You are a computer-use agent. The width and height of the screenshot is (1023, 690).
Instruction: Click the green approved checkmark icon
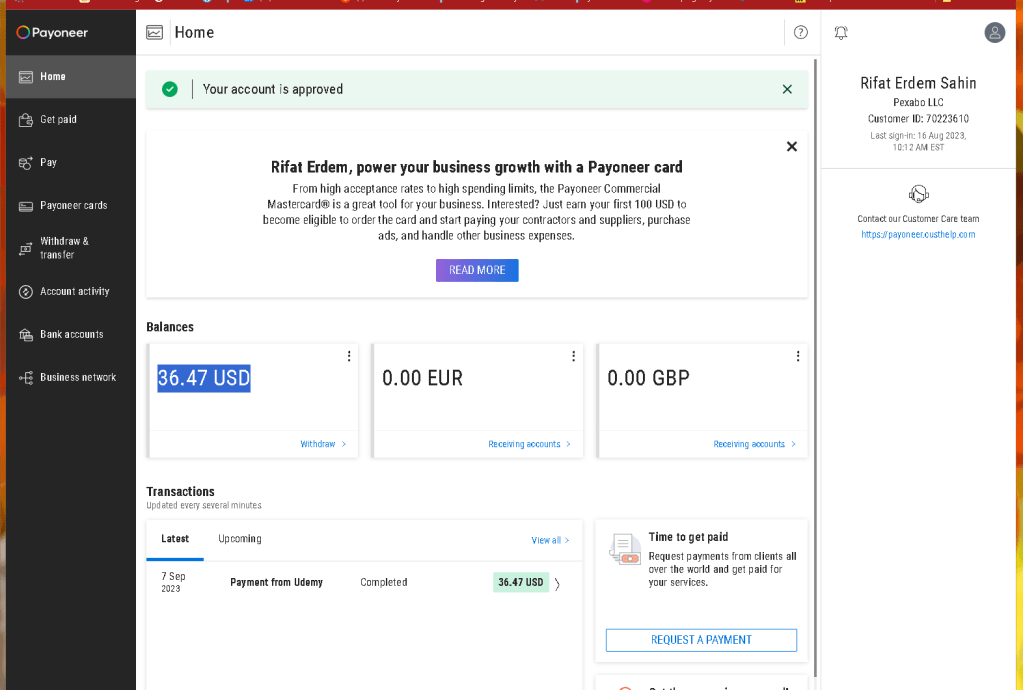click(x=170, y=89)
